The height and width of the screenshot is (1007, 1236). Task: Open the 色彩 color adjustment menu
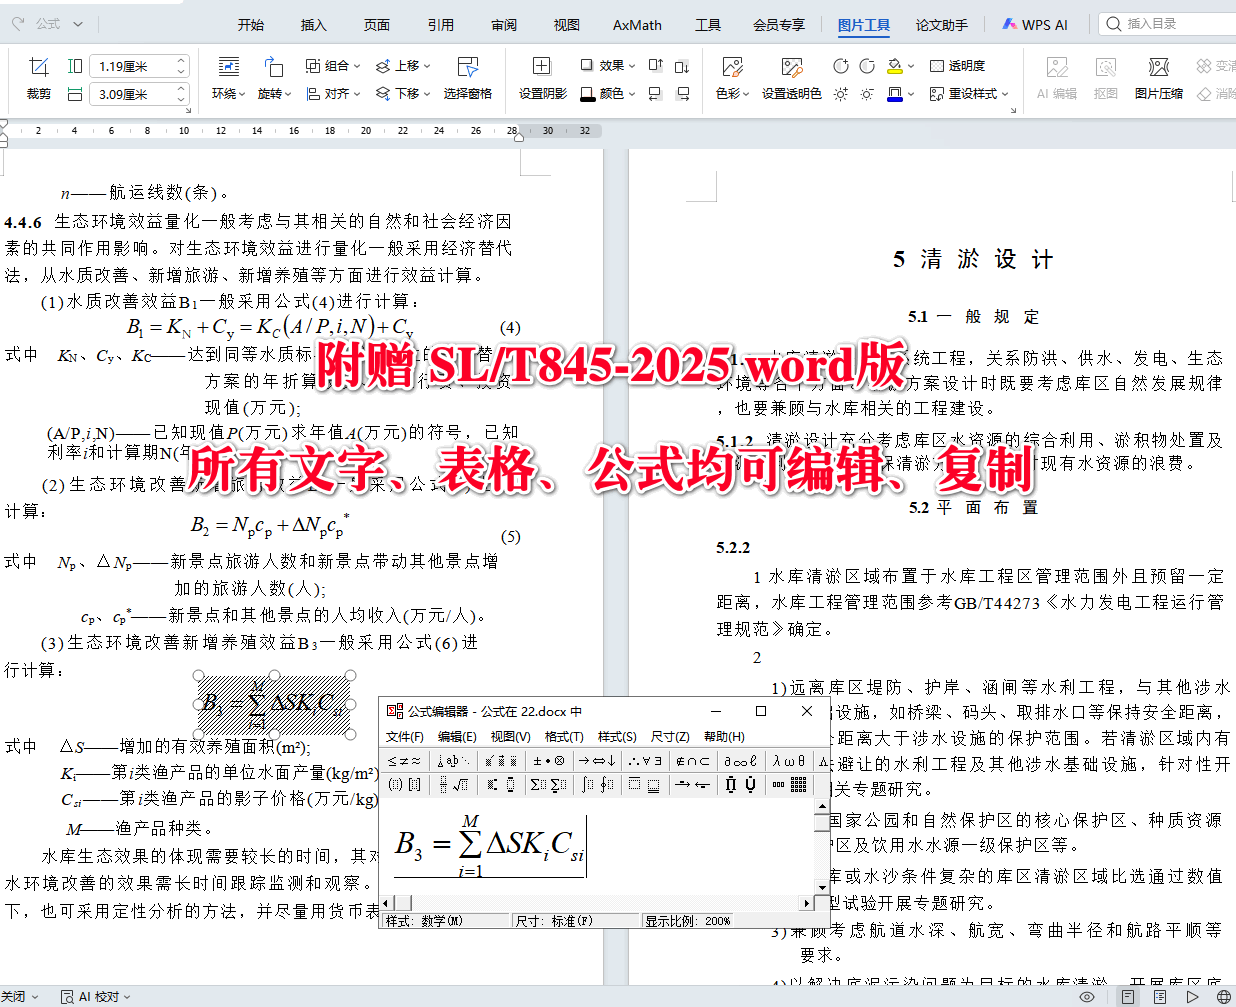click(x=732, y=78)
